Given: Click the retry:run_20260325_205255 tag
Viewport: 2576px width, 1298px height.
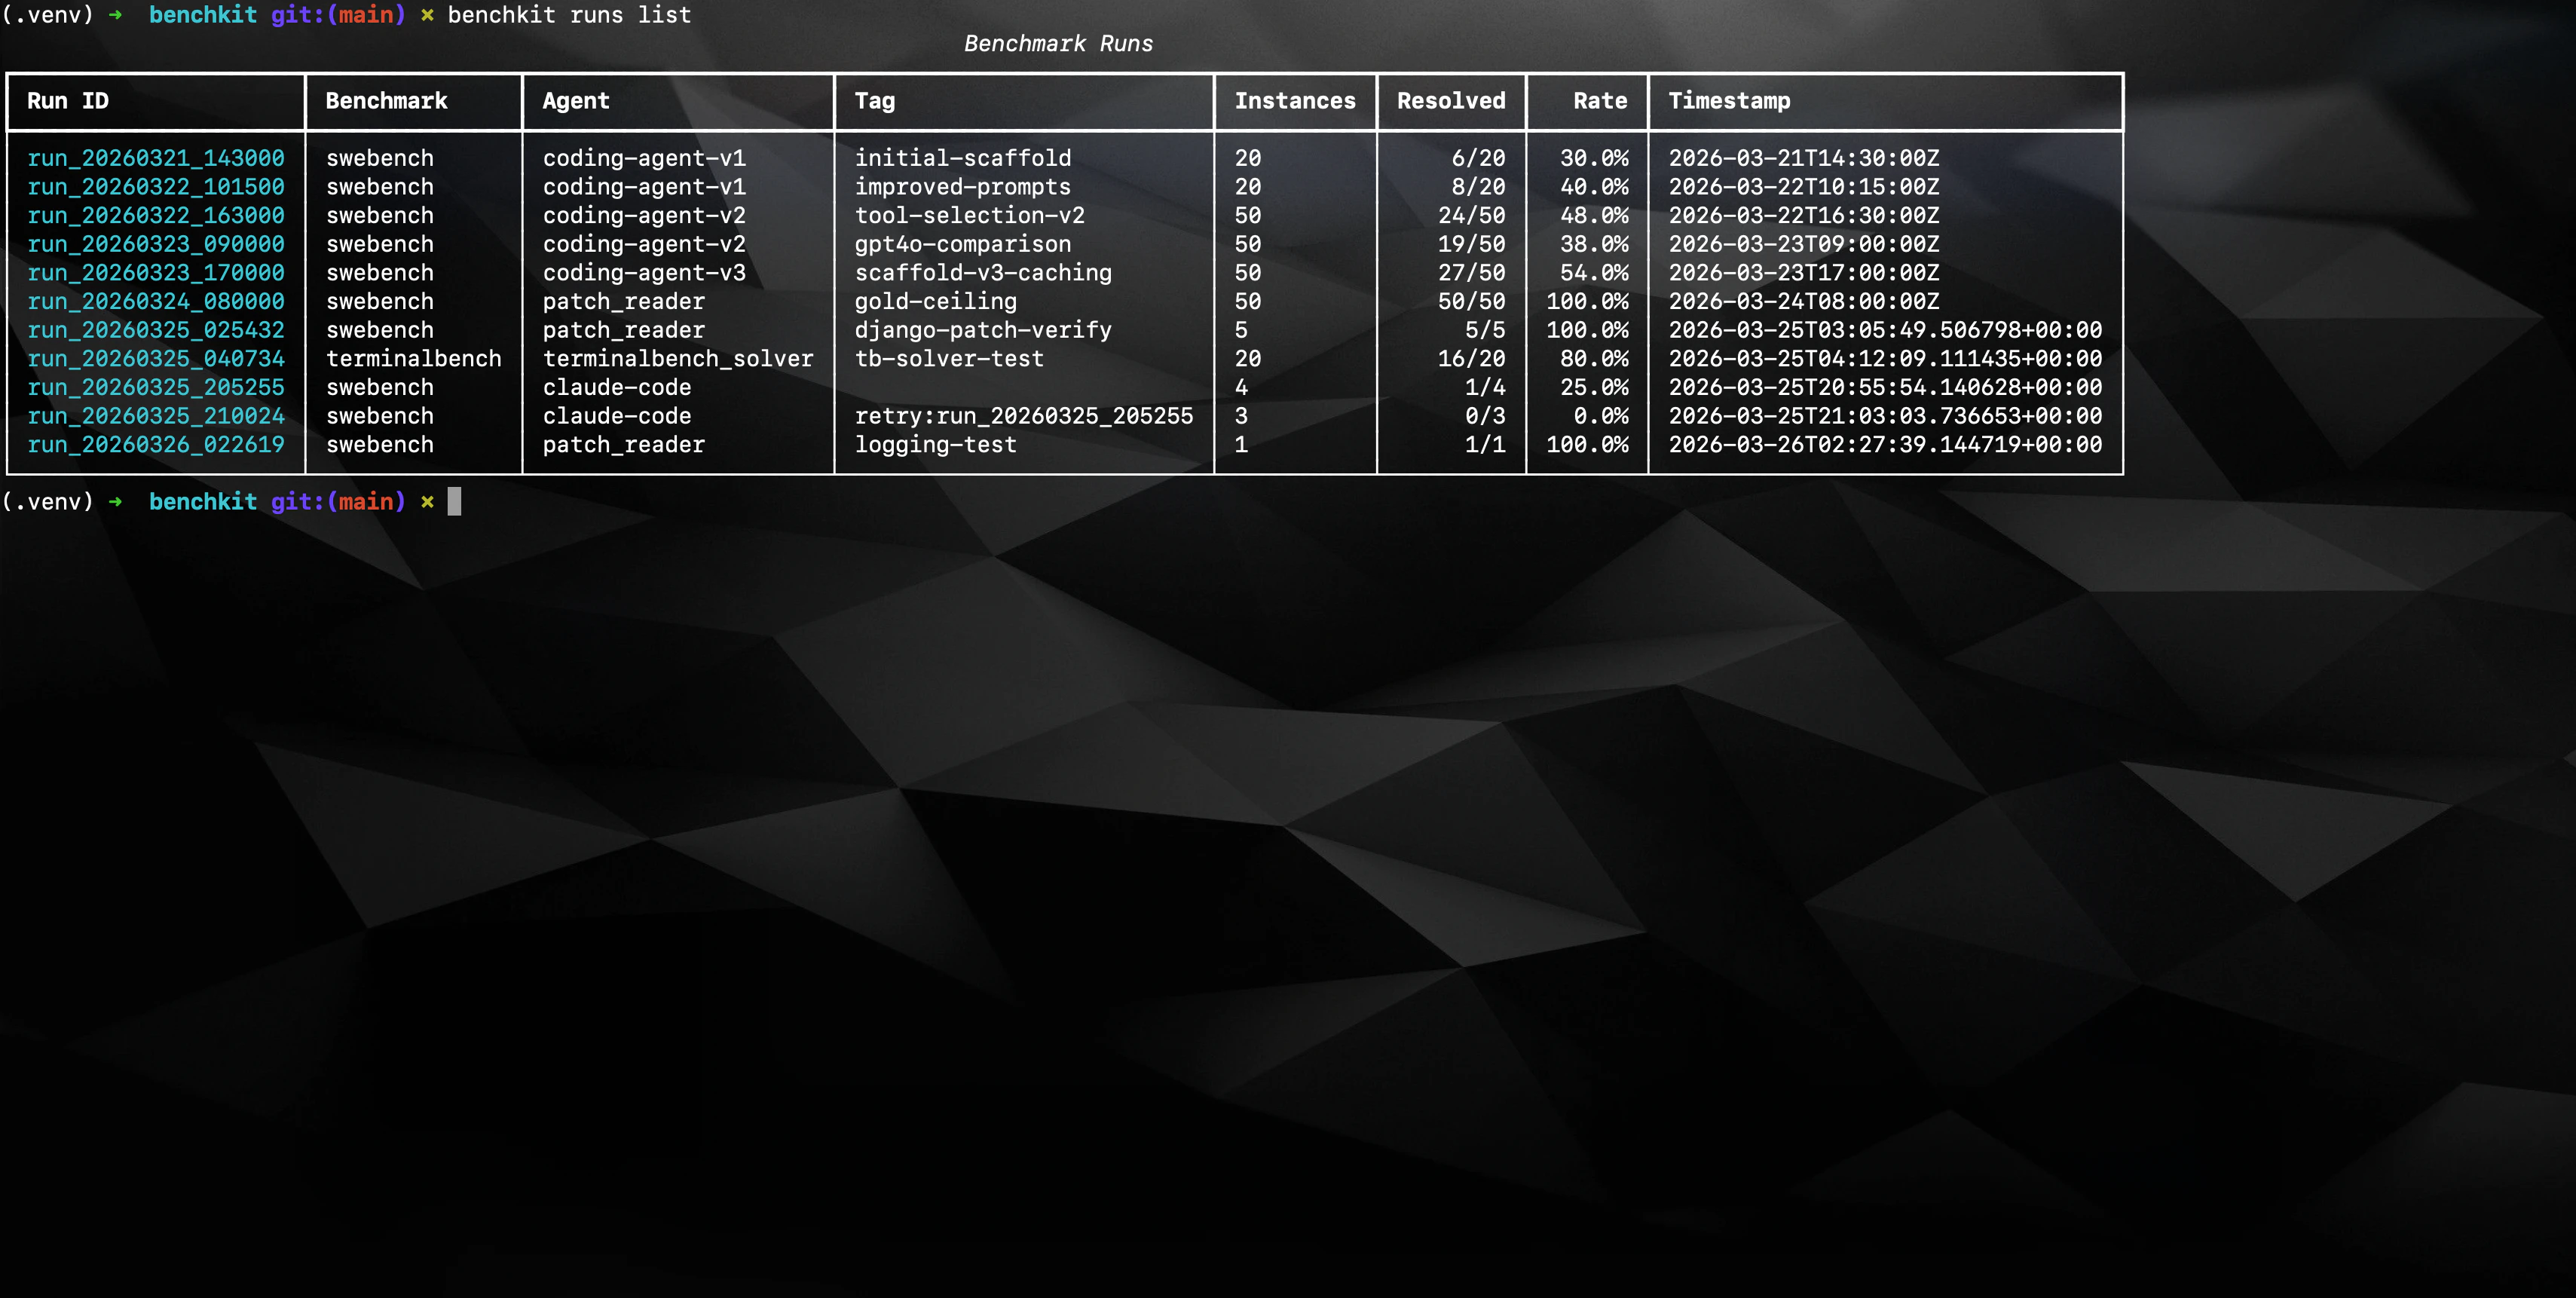Looking at the screenshot, I should (1023, 416).
